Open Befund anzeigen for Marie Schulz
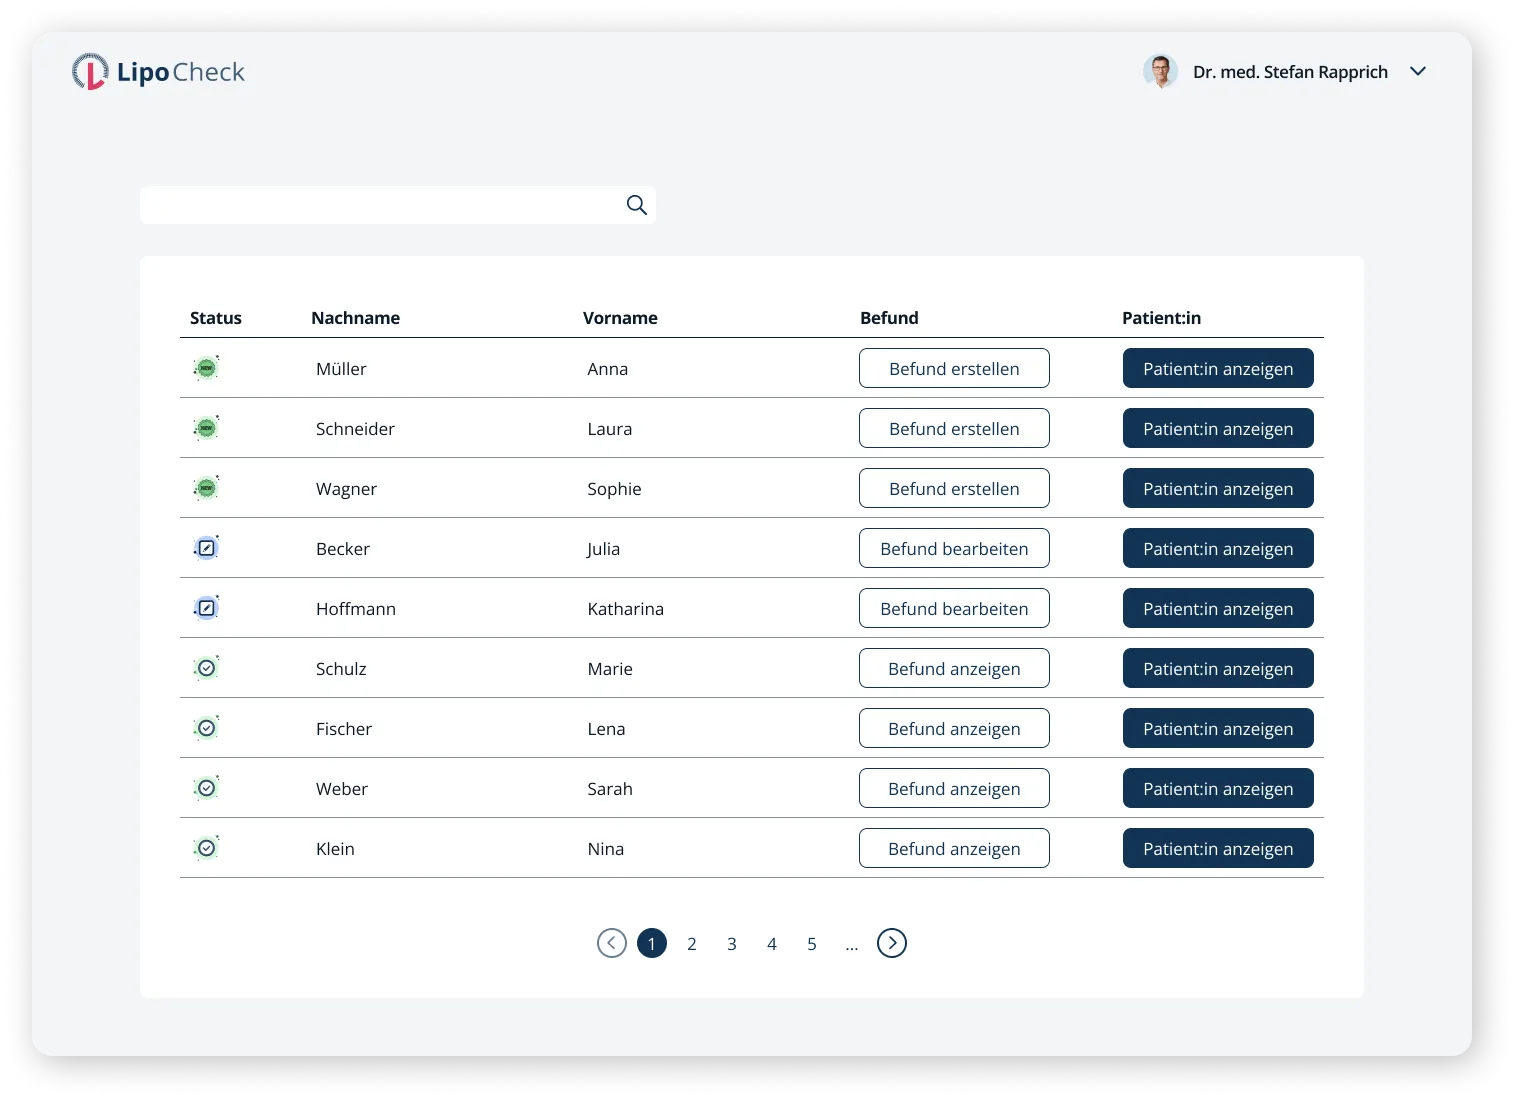 pyautogui.click(x=953, y=668)
